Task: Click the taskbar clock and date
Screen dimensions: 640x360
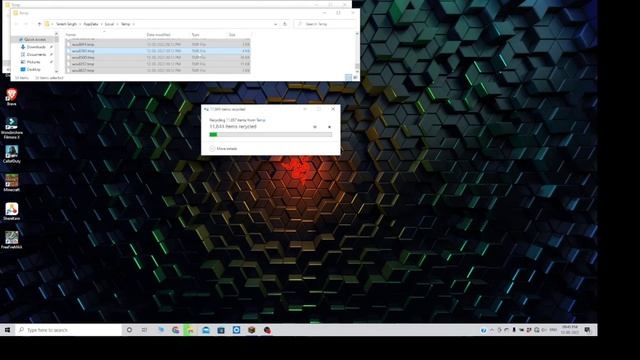Action: pyautogui.click(x=570, y=330)
